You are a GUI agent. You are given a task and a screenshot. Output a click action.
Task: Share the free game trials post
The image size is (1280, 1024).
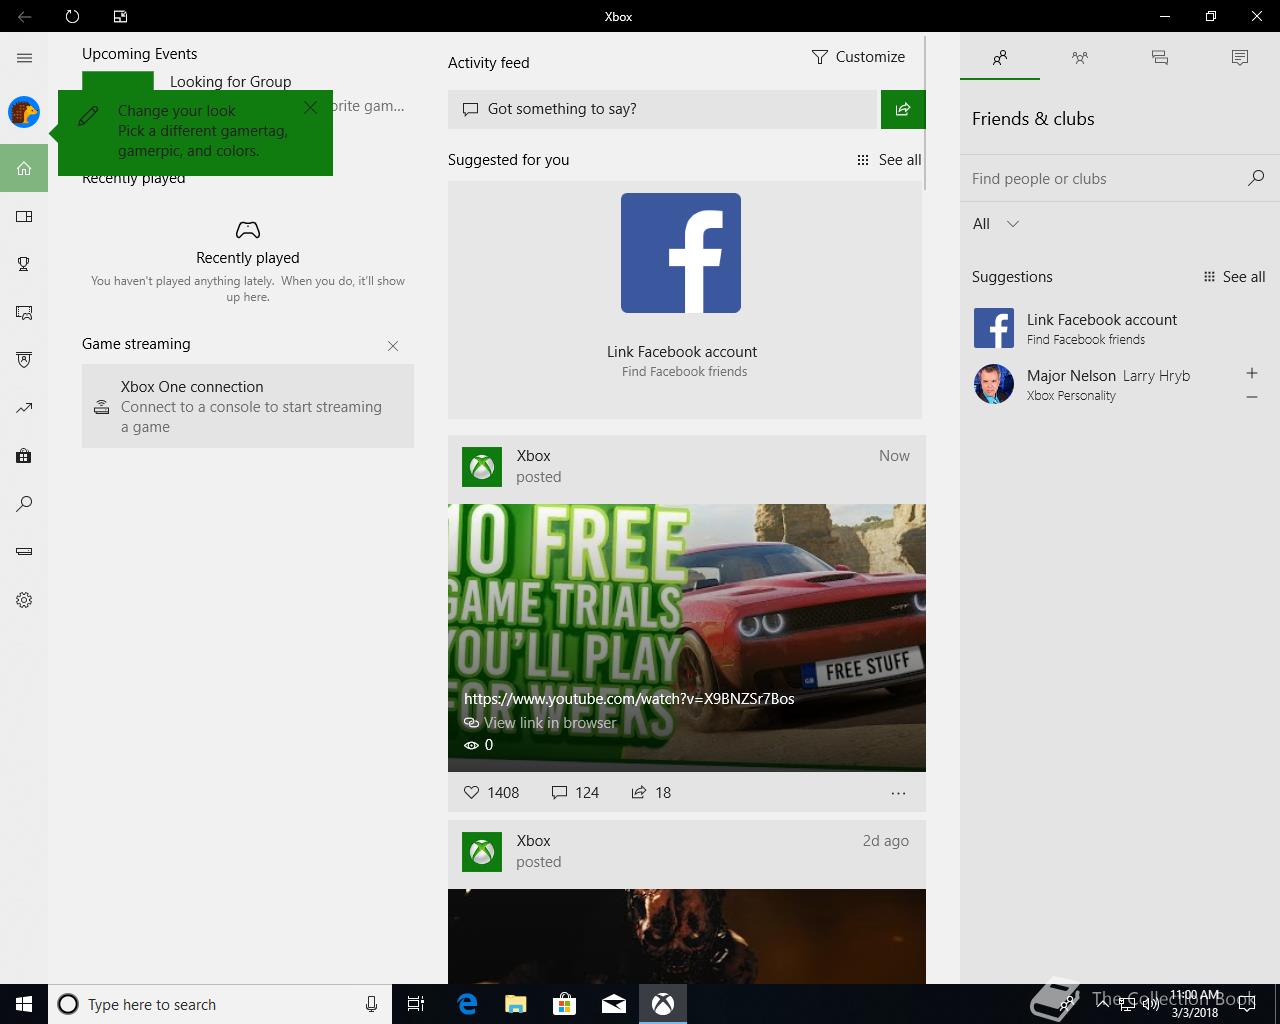point(651,793)
